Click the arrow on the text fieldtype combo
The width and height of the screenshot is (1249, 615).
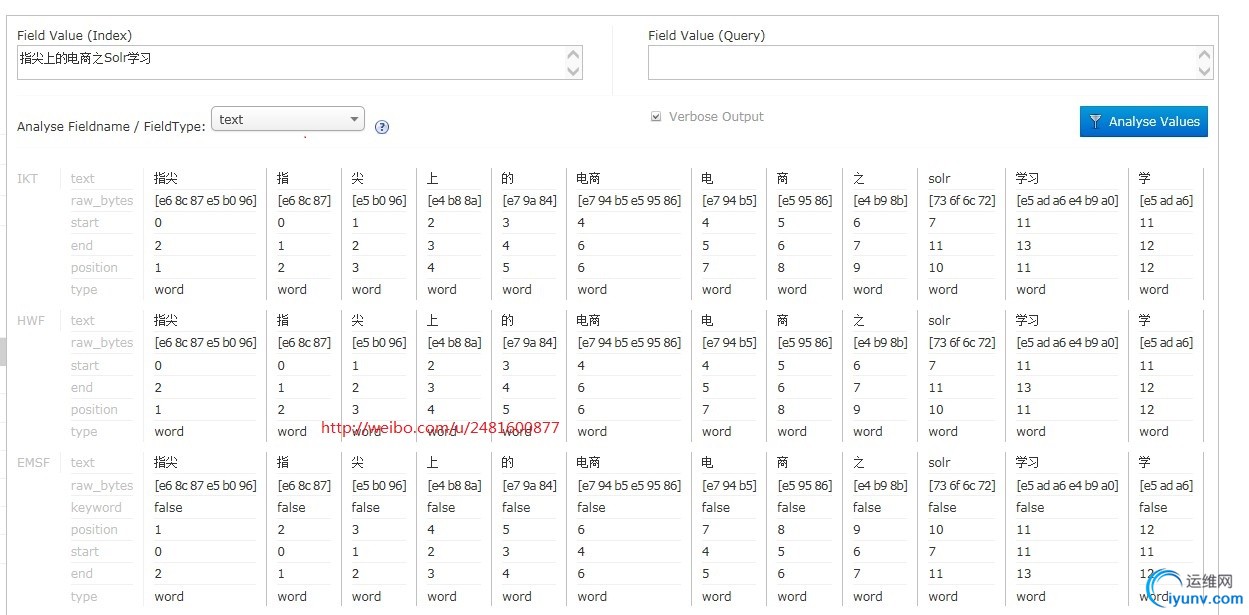pos(354,120)
